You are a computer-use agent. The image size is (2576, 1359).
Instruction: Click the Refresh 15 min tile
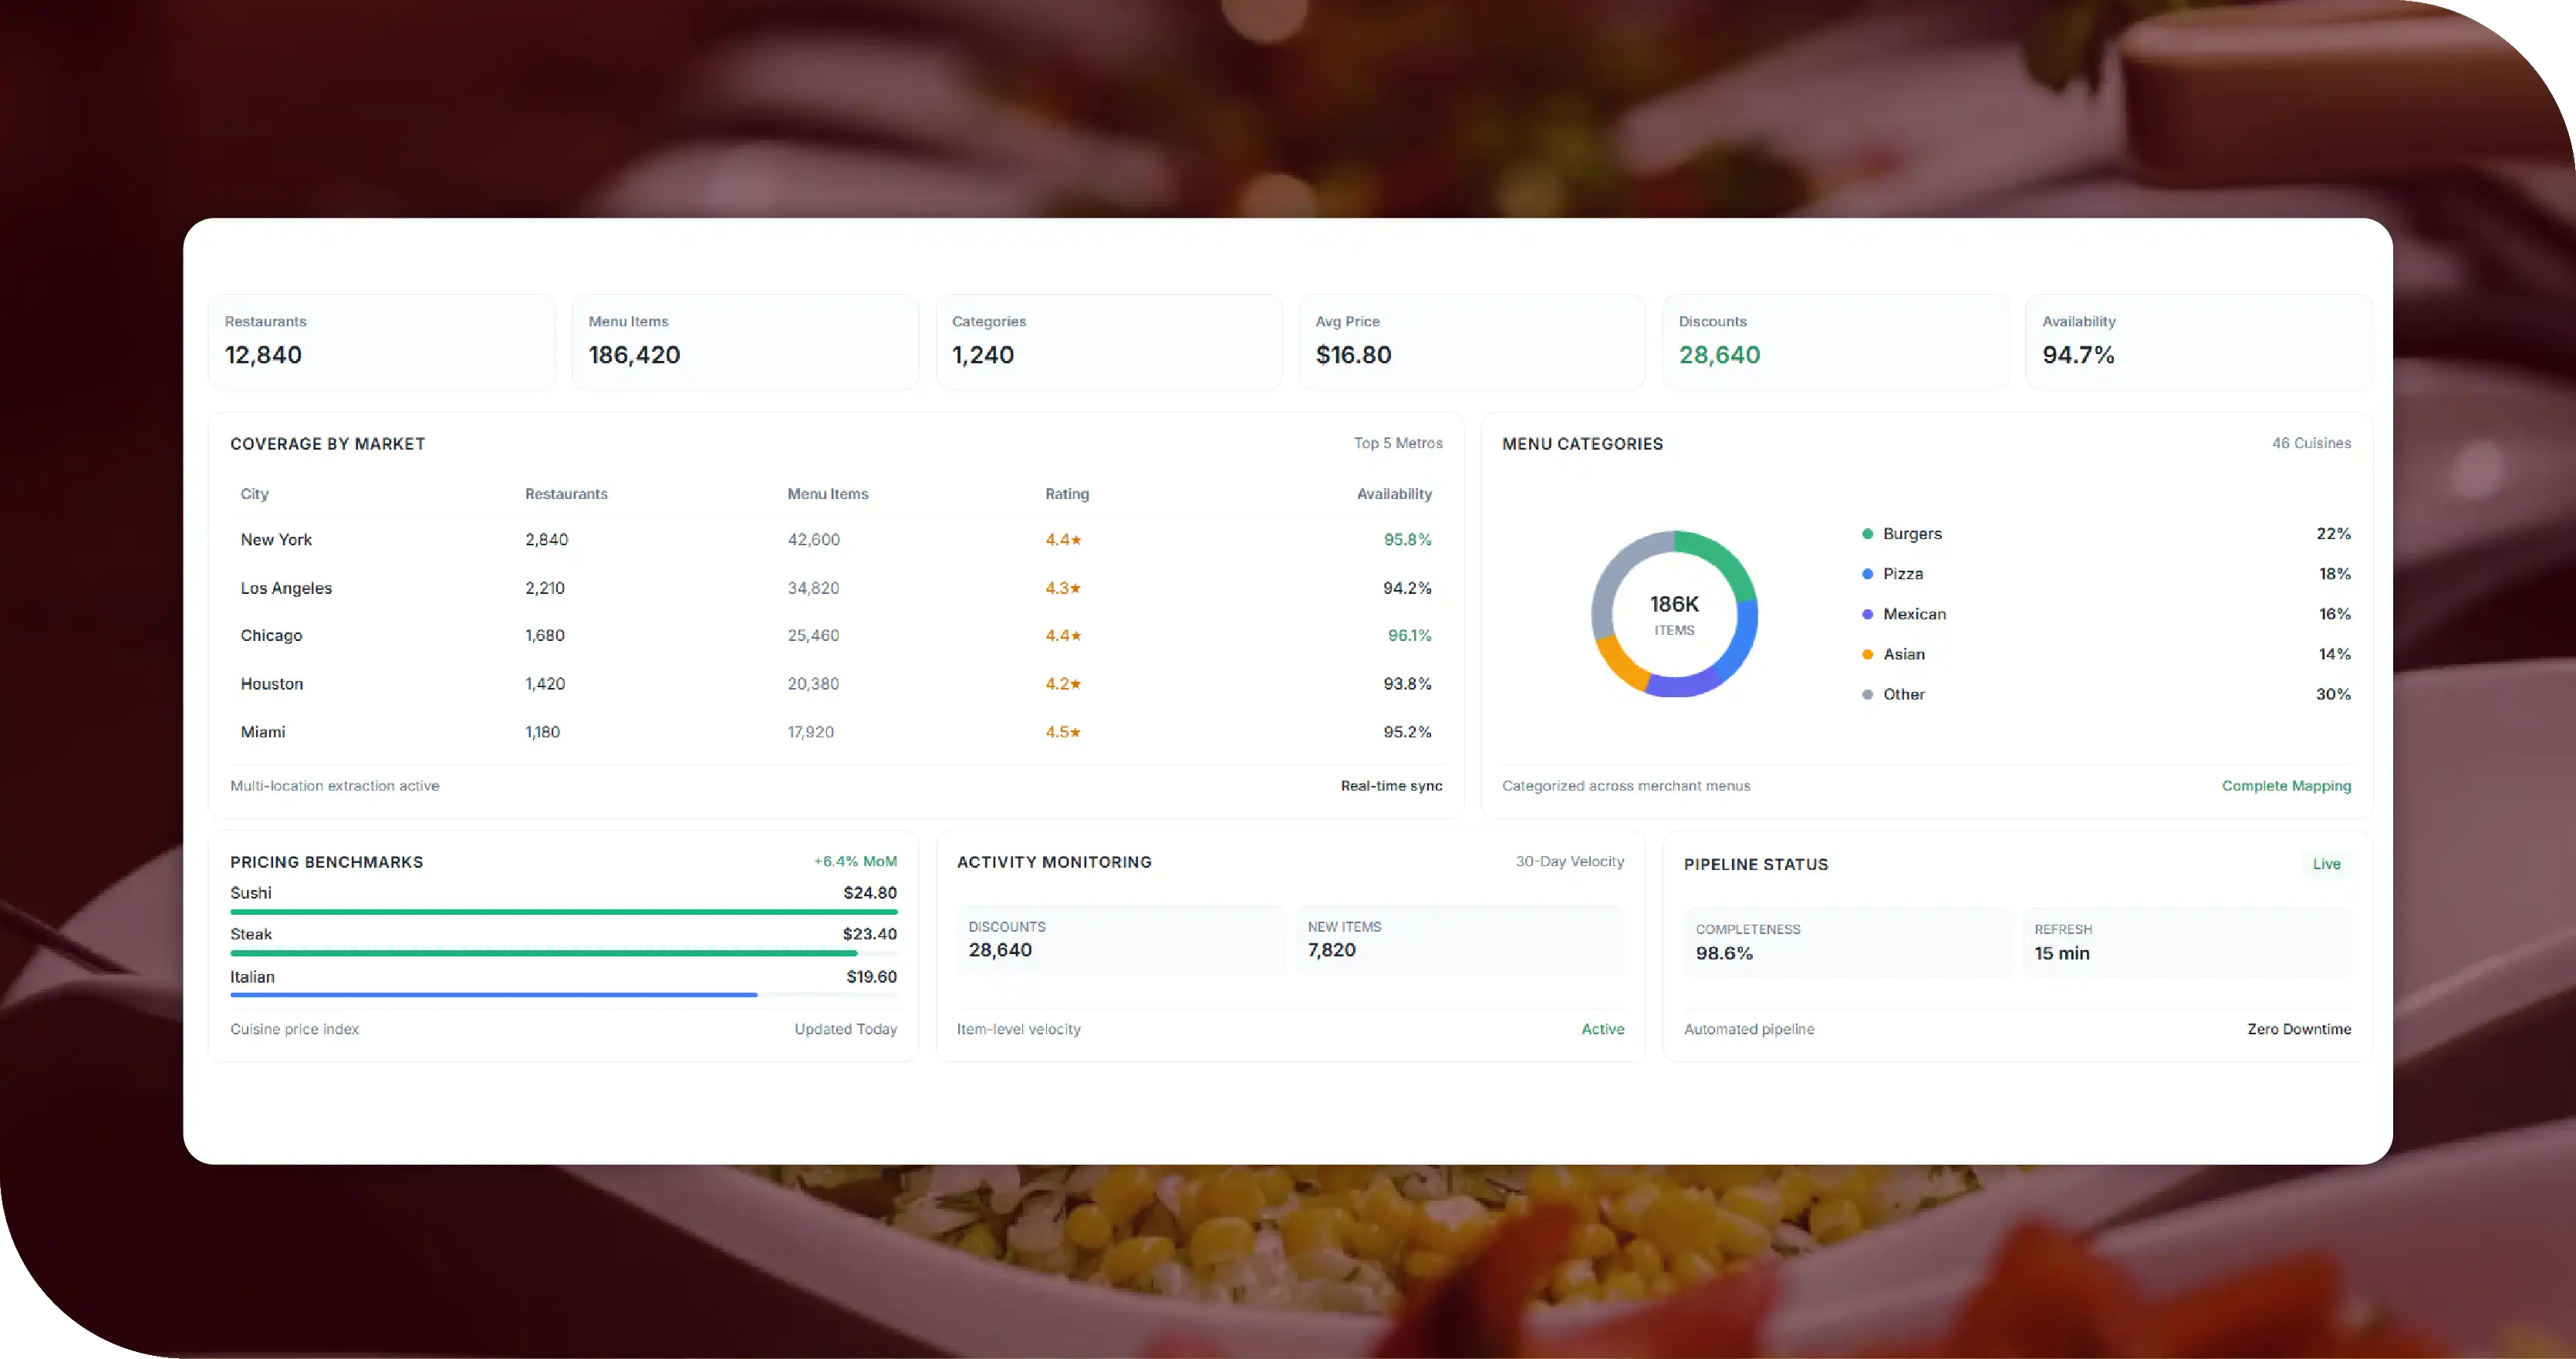[x=2187, y=943]
